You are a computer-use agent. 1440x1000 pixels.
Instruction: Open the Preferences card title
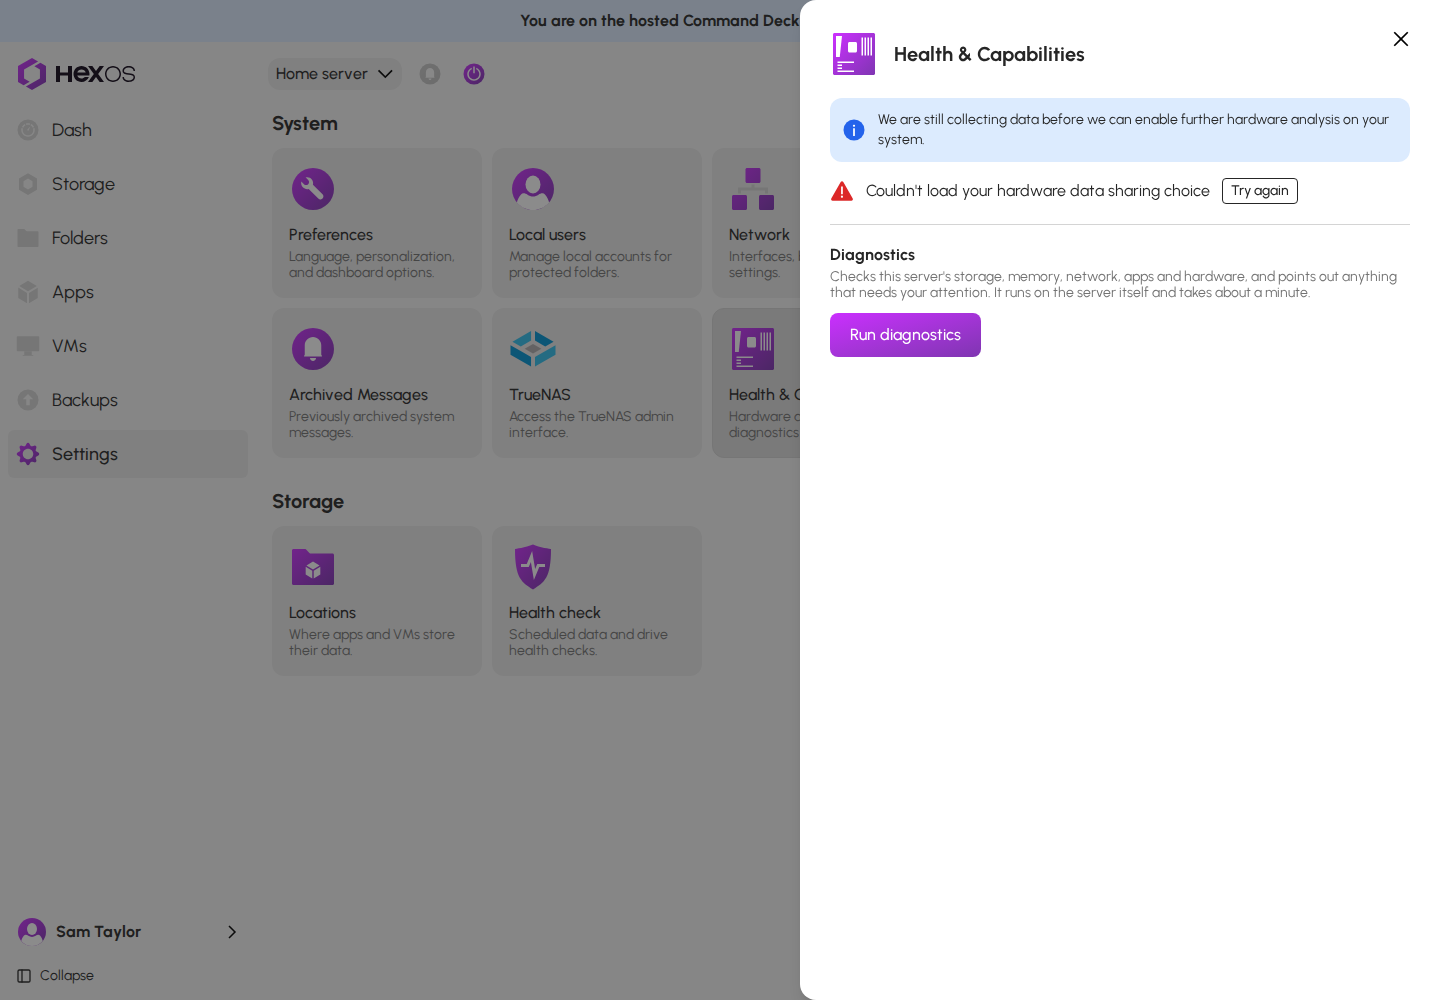tap(331, 235)
